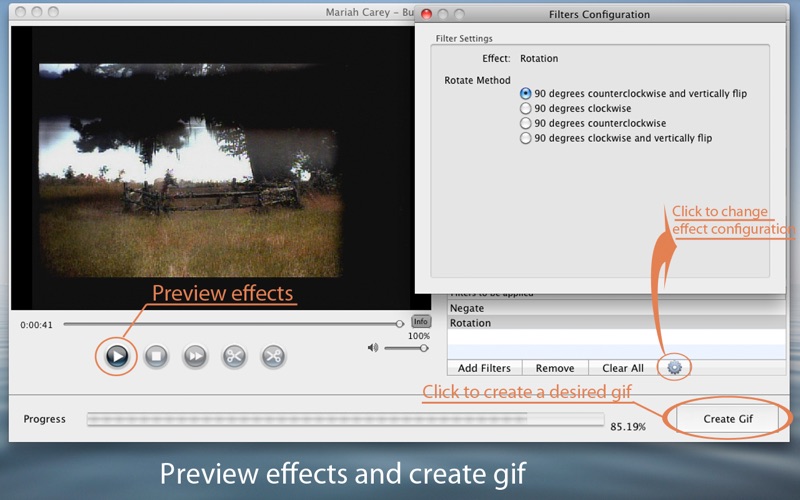The width and height of the screenshot is (800, 500).
Task: Select 90 degrees clockwise and vertically flip
Action: [x=526, y=139]
